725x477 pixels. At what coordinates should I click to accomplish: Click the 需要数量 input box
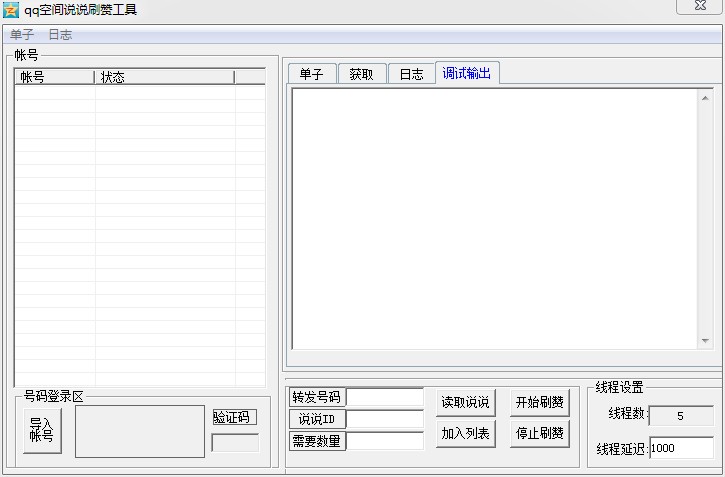pos(385,441)
